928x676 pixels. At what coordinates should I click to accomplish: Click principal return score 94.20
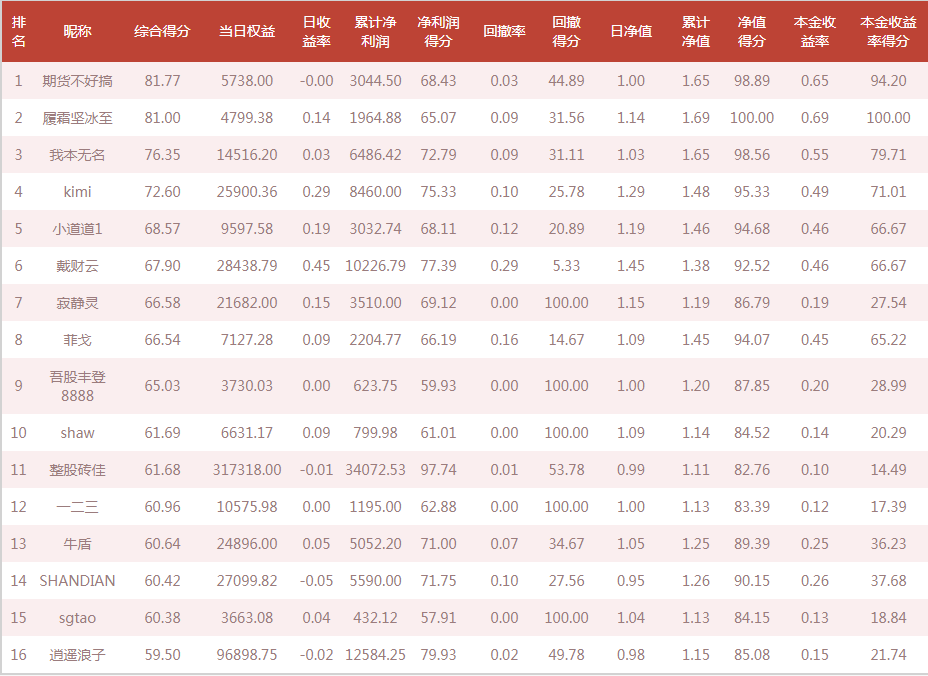pyautogui.click(x=888, y=81)
